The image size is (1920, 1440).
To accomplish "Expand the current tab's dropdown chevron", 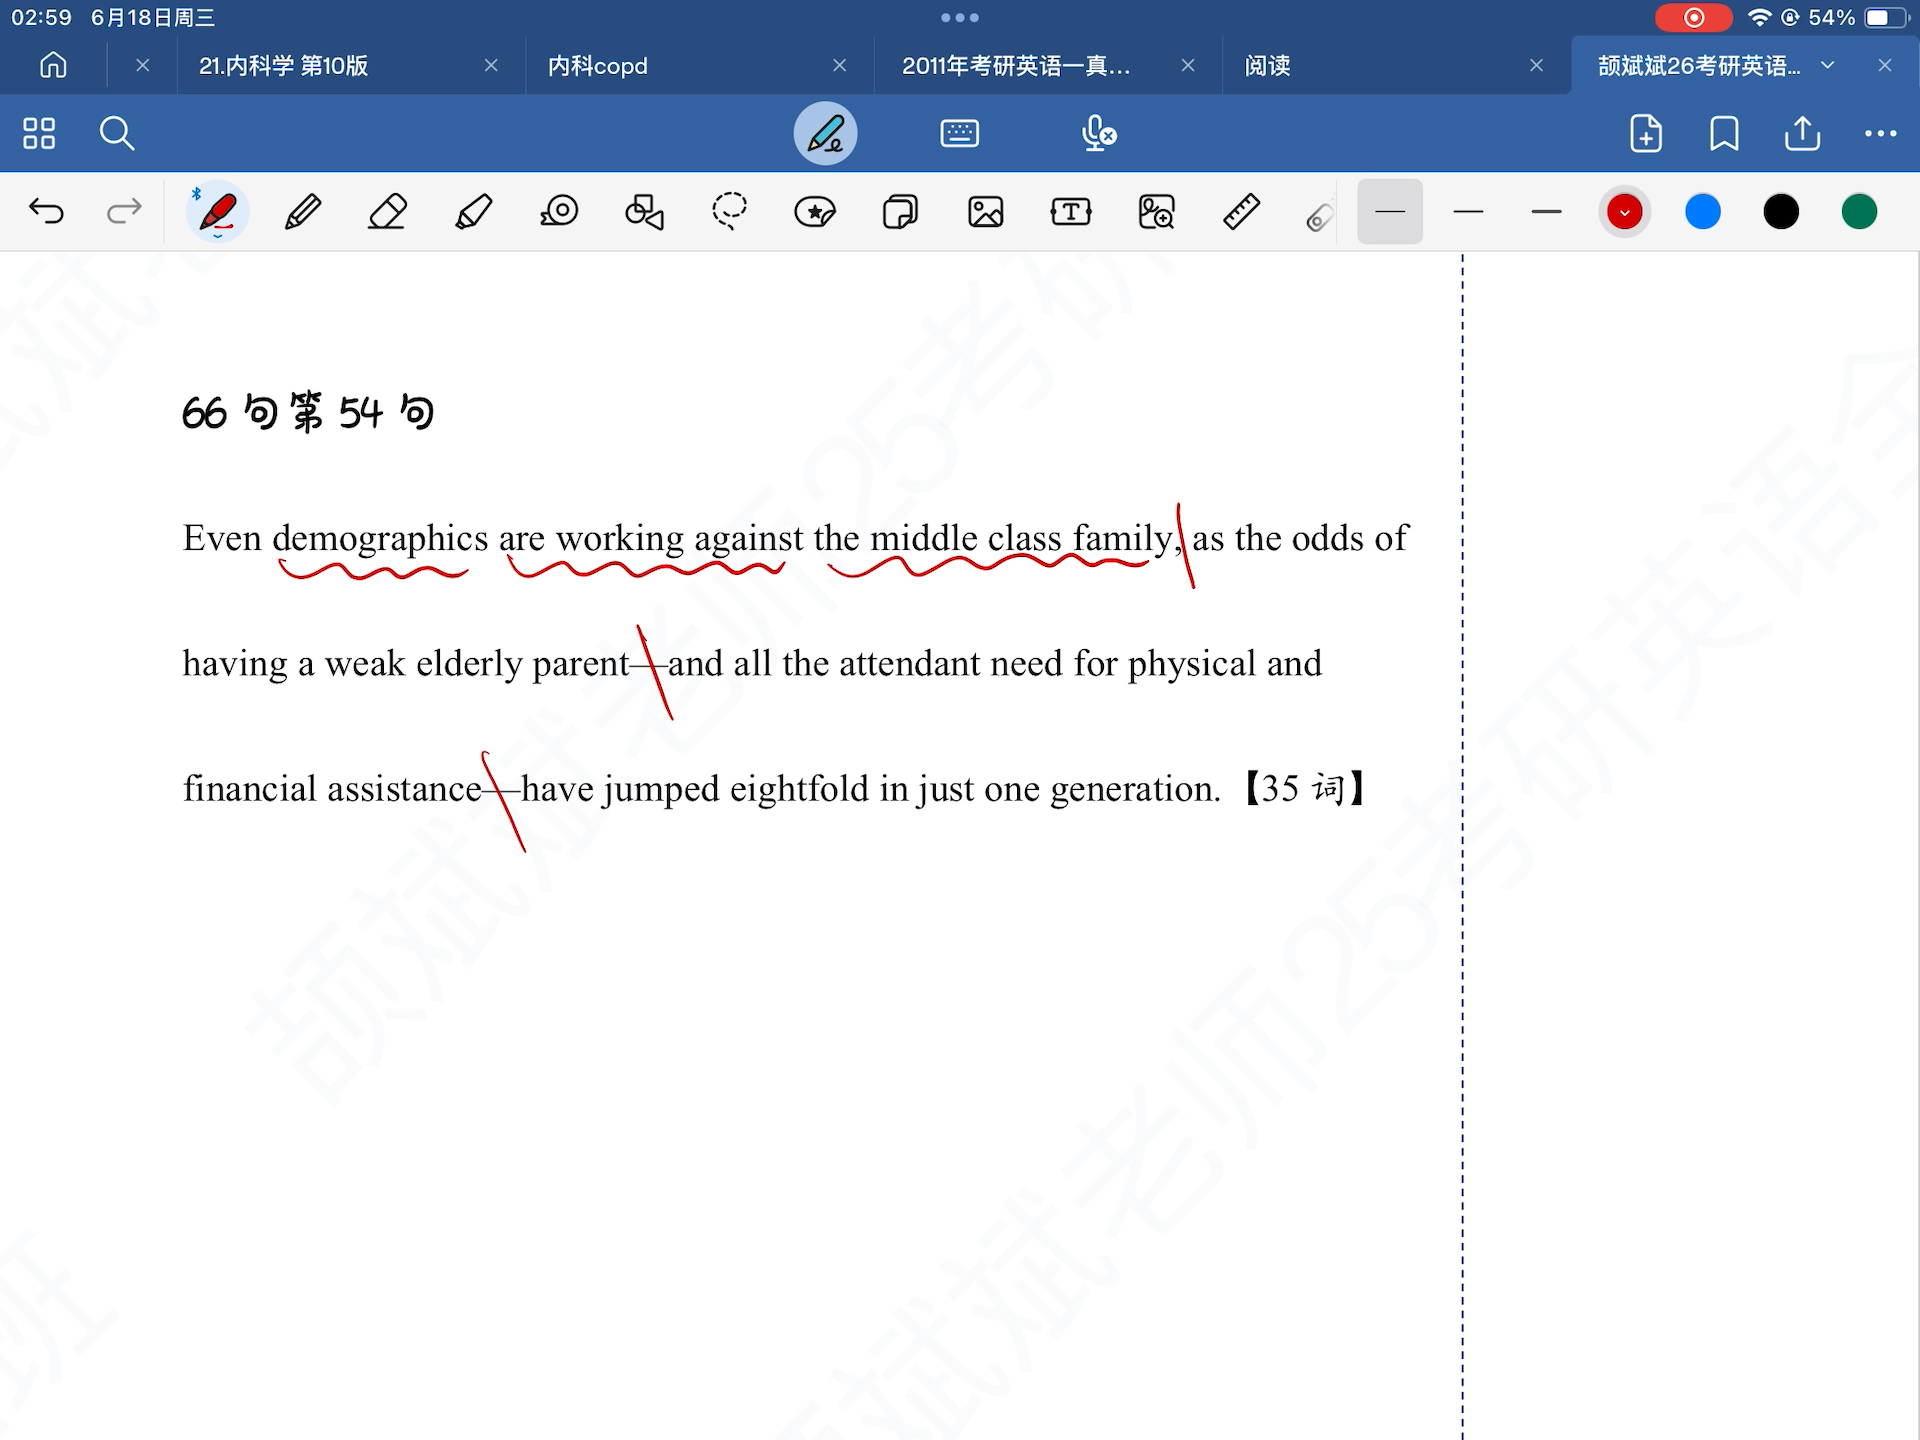I will [x=1827, y=65].
